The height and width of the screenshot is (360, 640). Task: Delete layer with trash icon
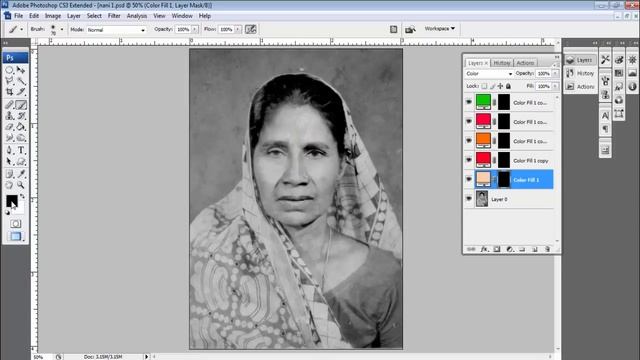pyautogui.click(x=547, y=249)
